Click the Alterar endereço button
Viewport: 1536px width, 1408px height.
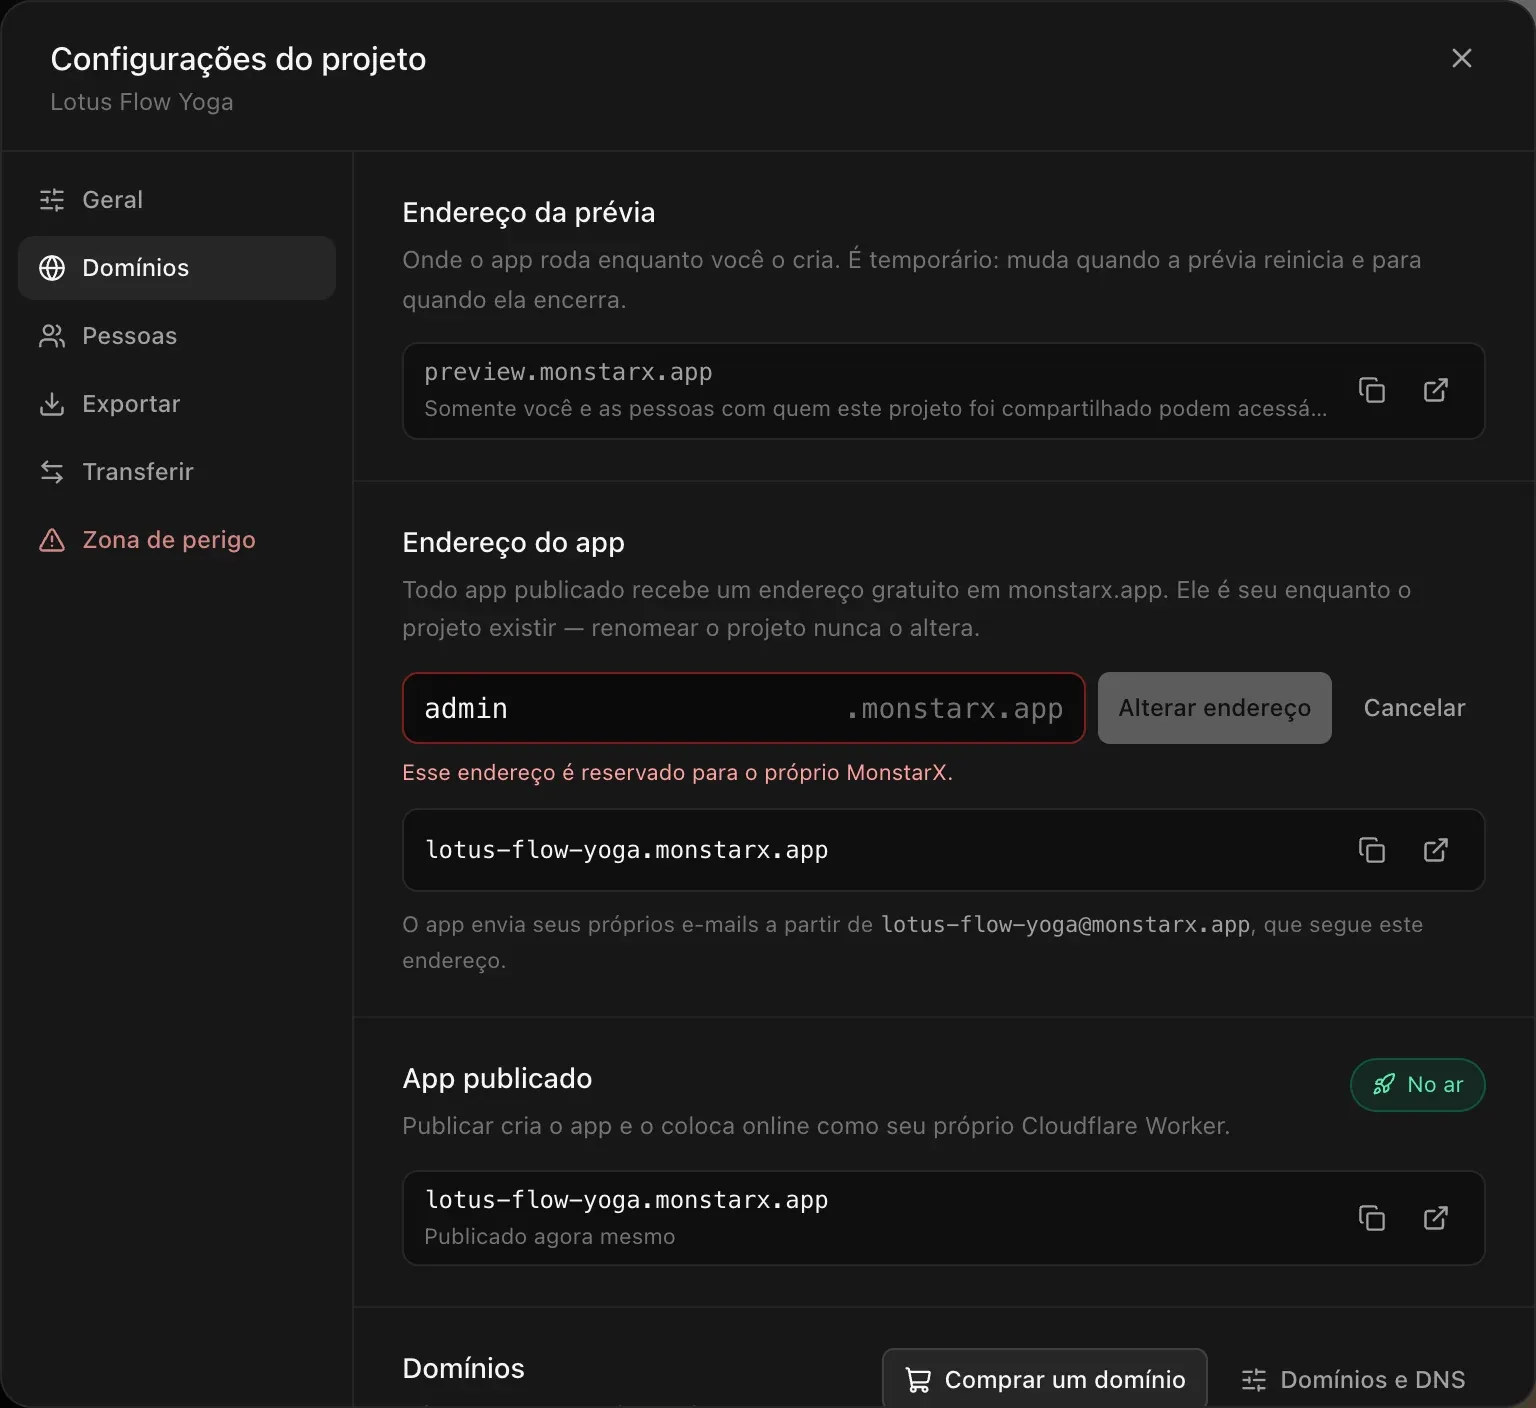[1215, 708]
